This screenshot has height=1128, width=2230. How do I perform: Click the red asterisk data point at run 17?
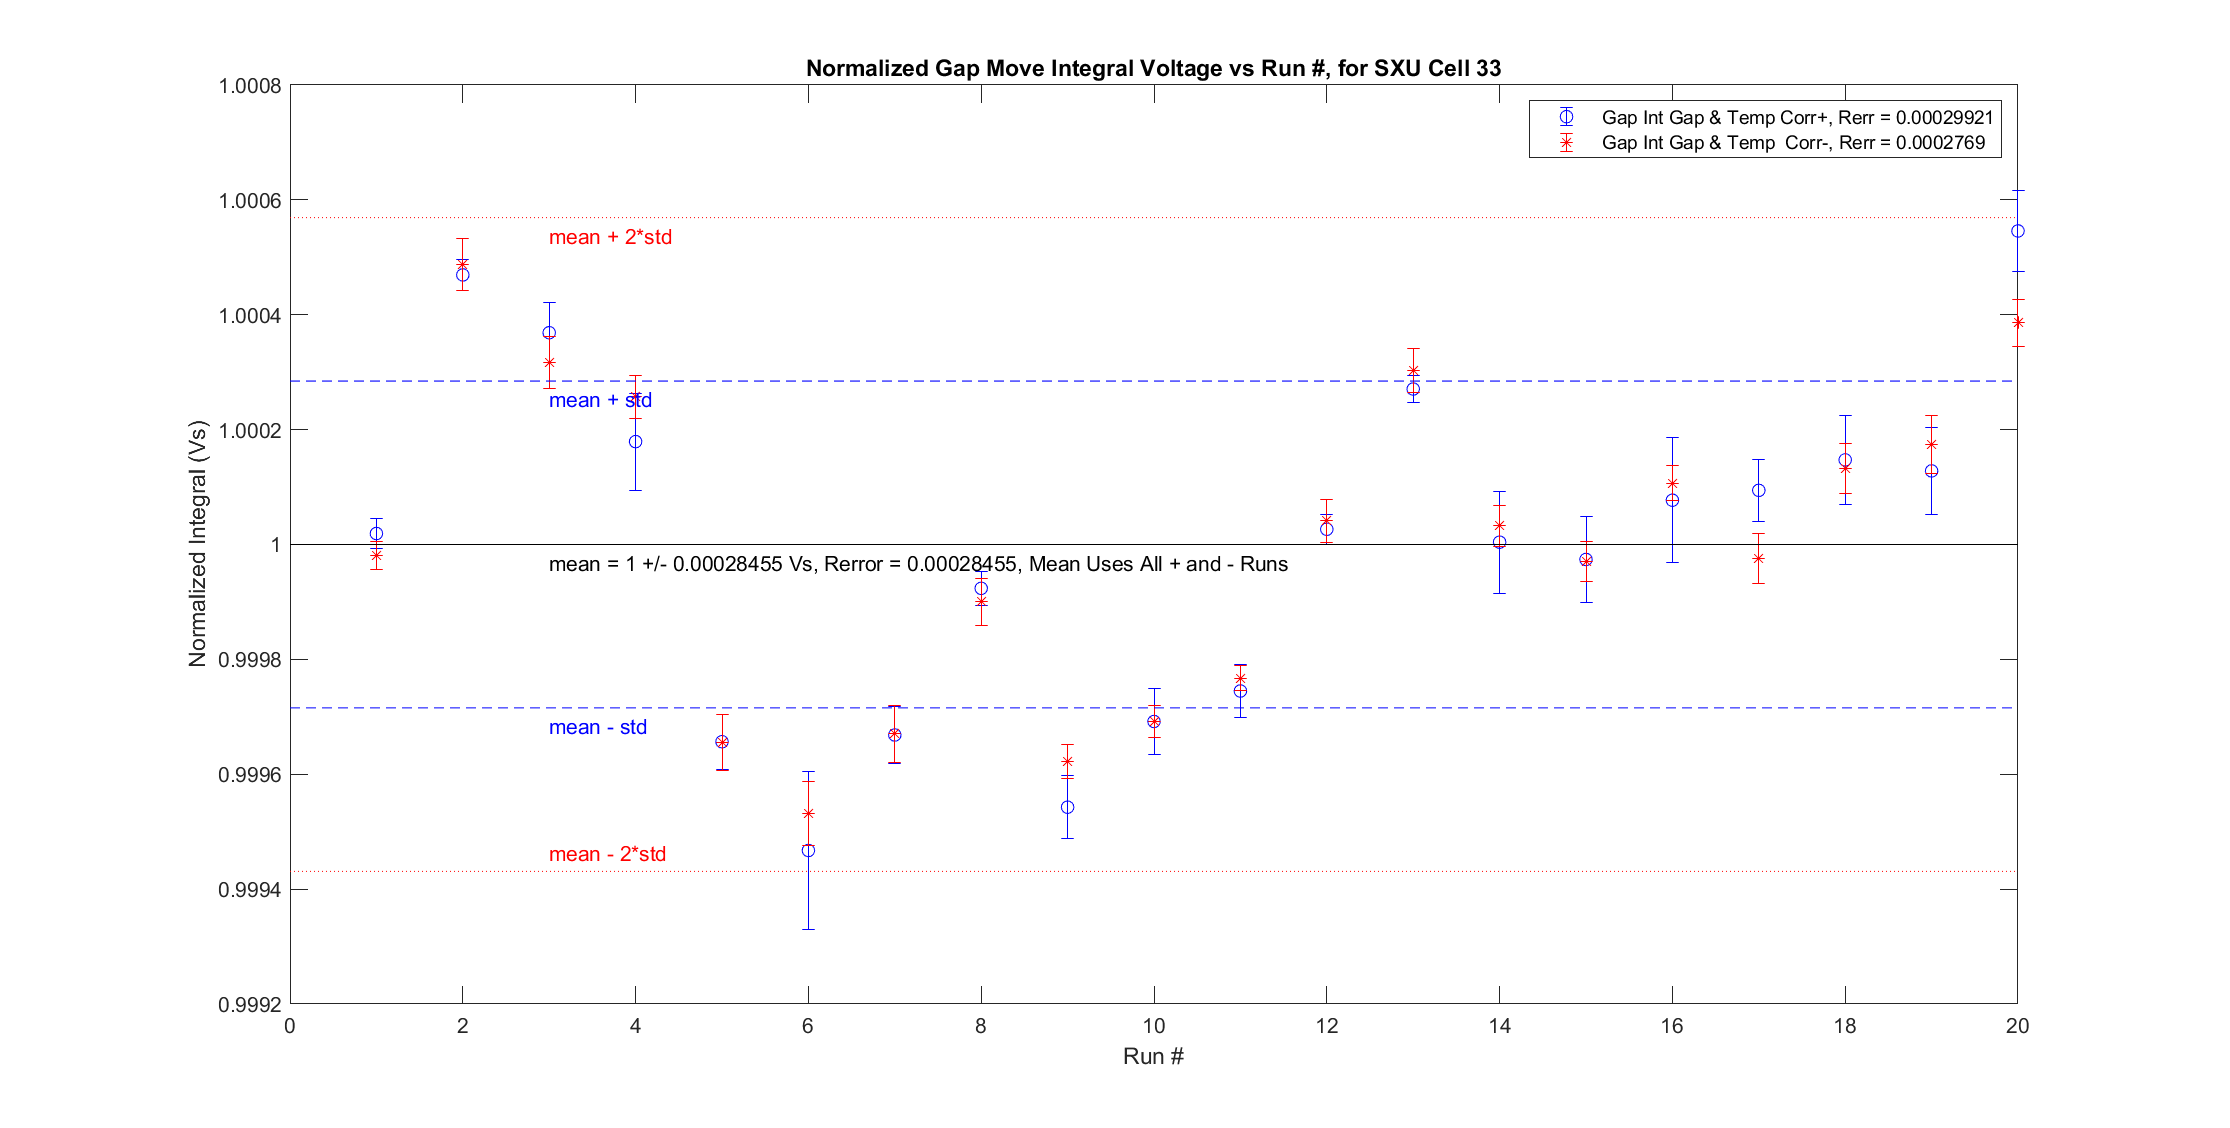(x=1758, y=558)
